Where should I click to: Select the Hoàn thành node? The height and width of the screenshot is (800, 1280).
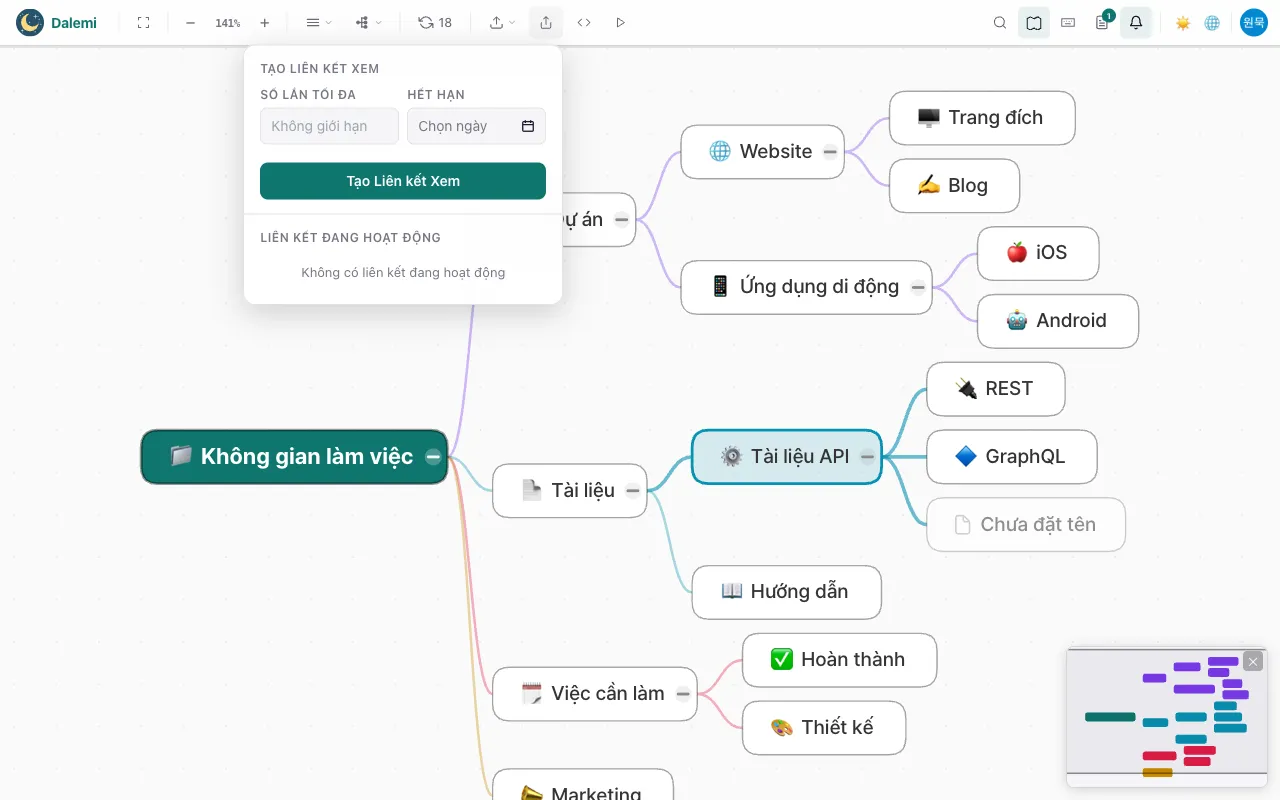[x=840, y=660]
